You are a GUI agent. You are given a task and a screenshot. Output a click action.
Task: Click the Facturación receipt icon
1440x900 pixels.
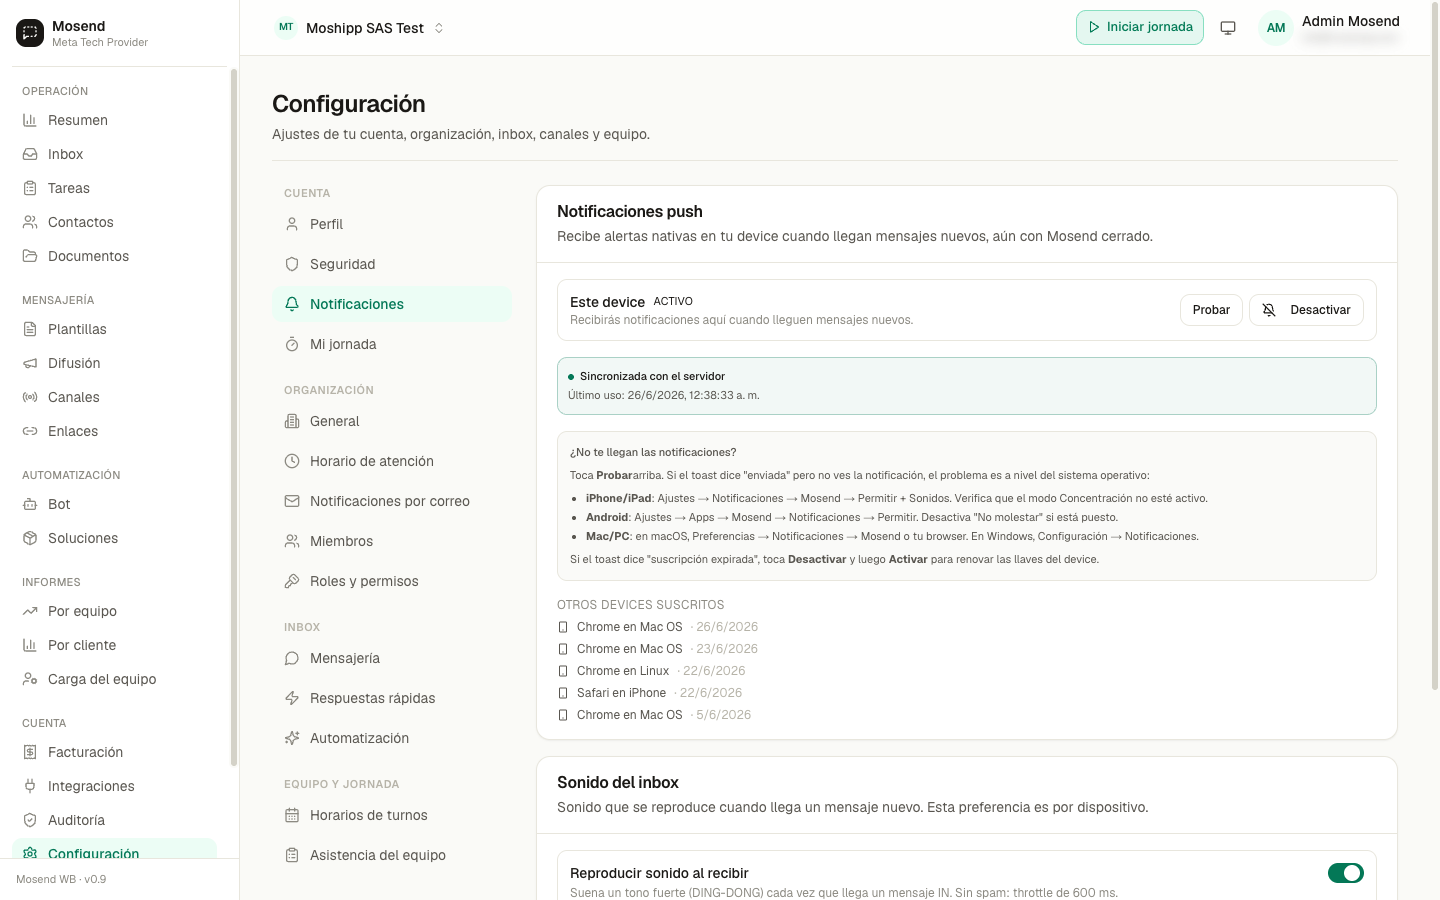pos(30,752)
